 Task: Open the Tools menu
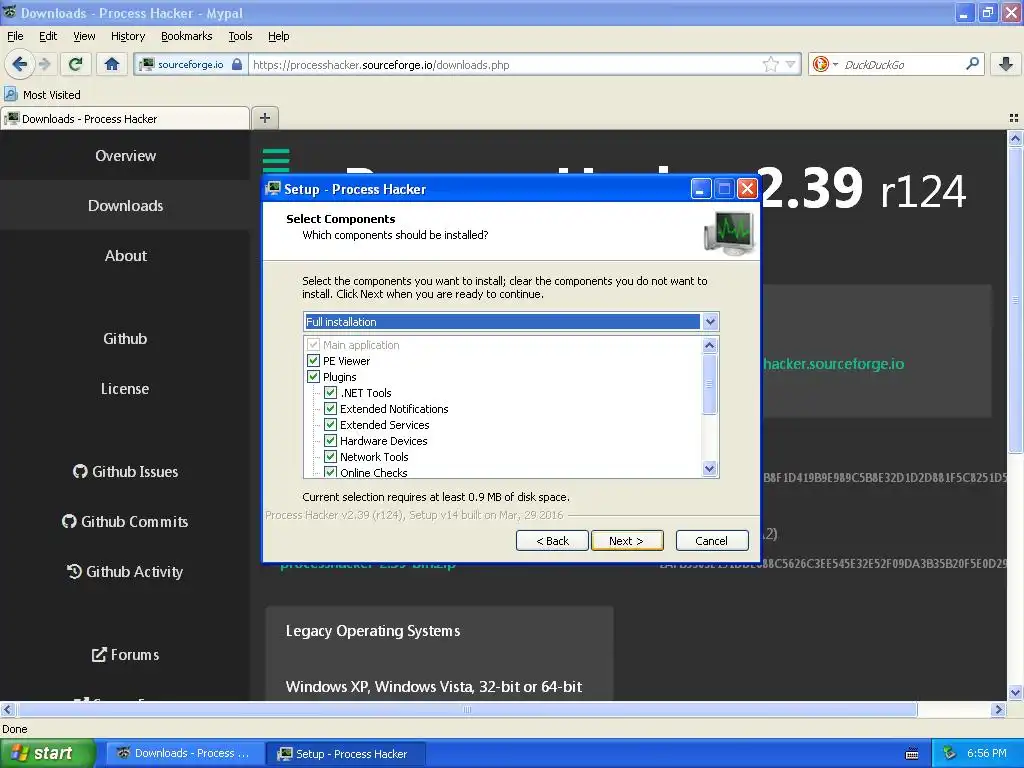pyautogui.click(x=240, y=37)
